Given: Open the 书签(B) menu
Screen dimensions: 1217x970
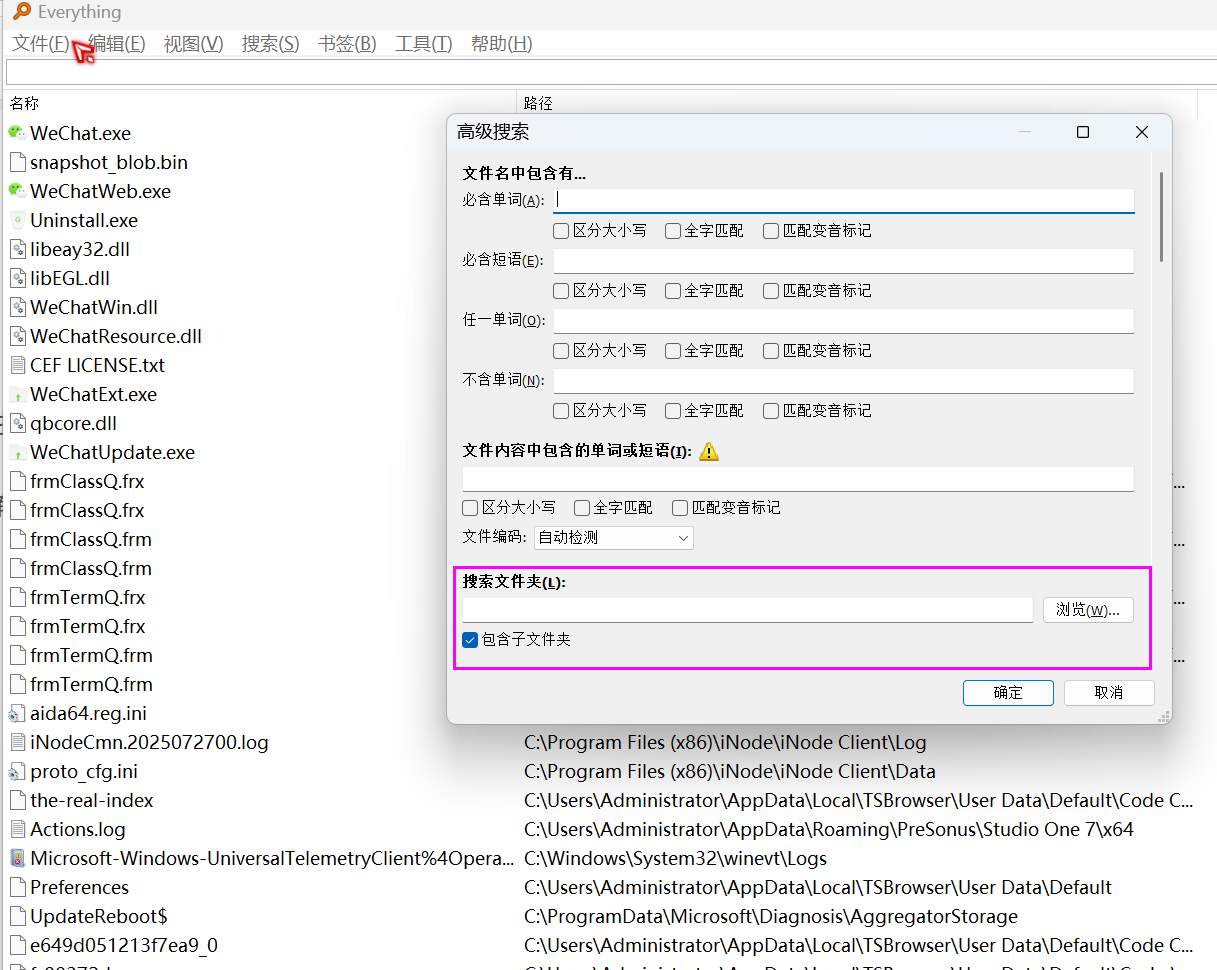Looking at the screenshot, I should pos(347,44).
